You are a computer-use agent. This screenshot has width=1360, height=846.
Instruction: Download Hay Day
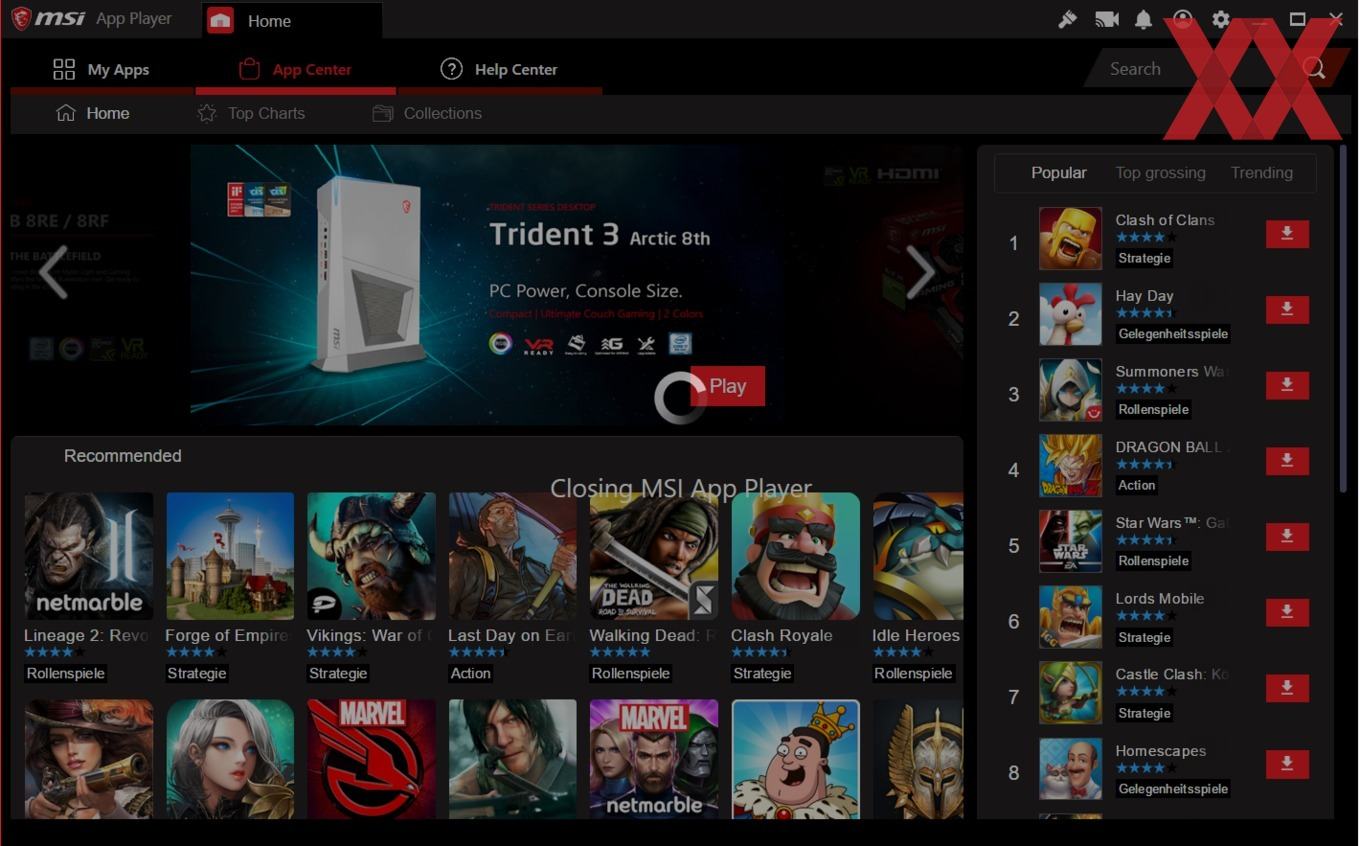click(1287, 310)
